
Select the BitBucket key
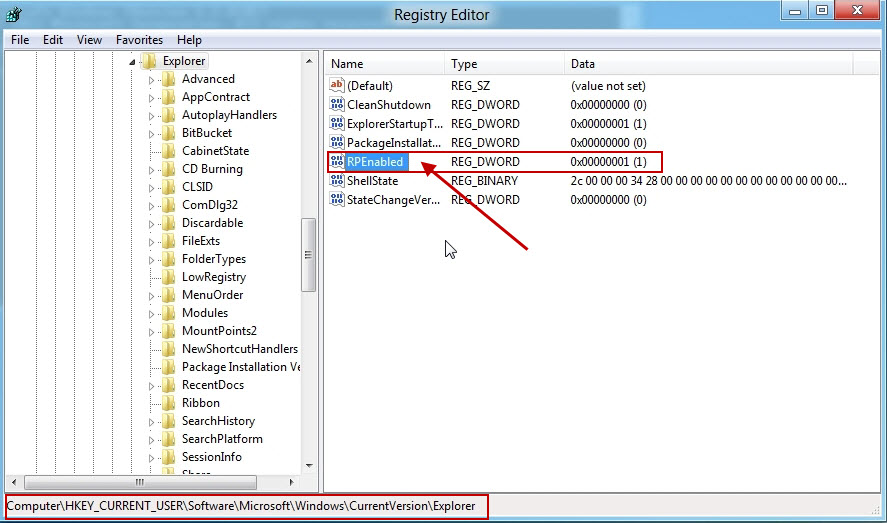tap(206, 133)
